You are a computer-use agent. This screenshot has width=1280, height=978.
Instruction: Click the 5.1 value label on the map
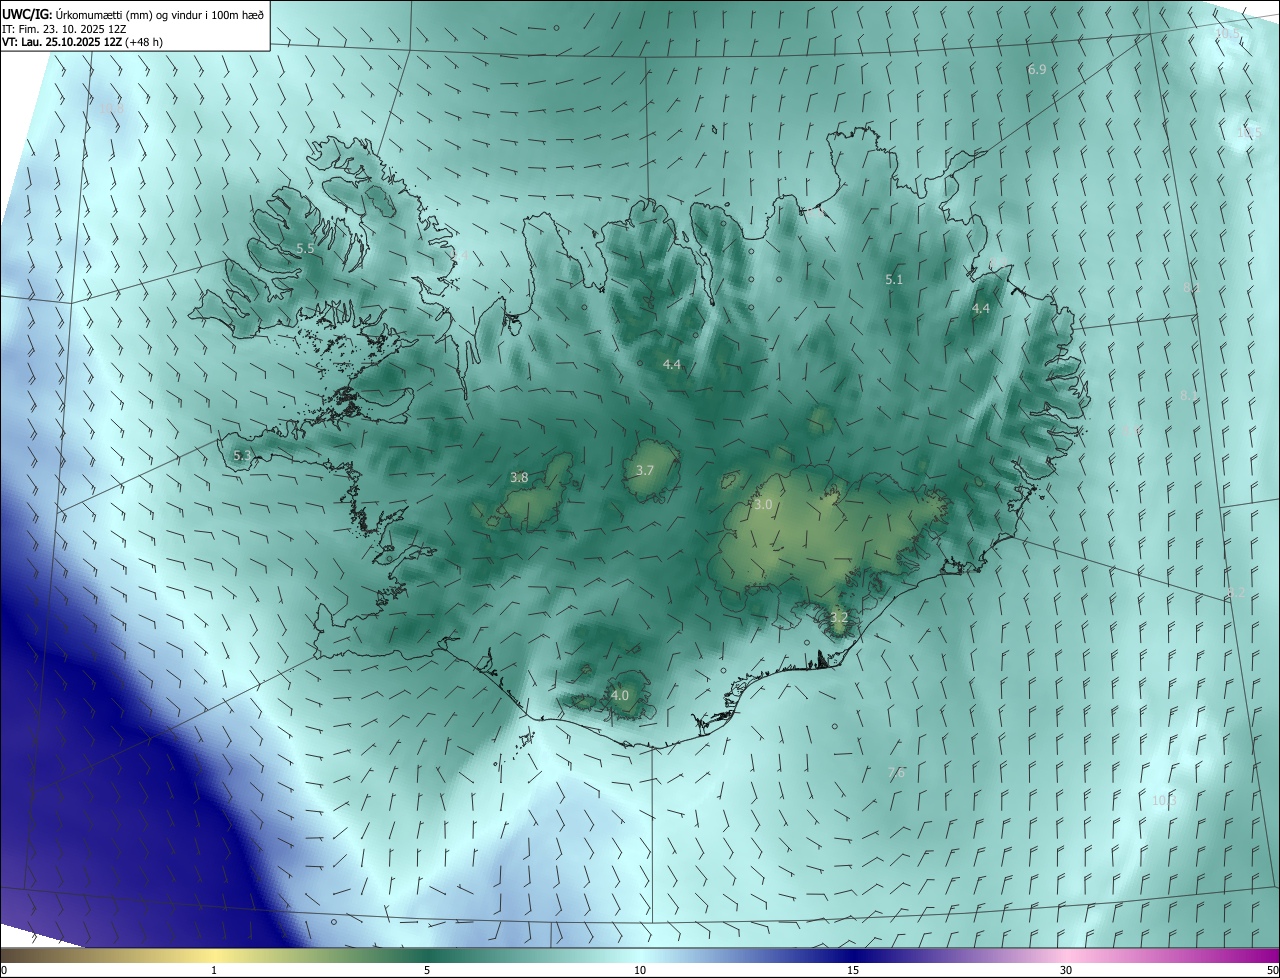[x=894, y=280]
